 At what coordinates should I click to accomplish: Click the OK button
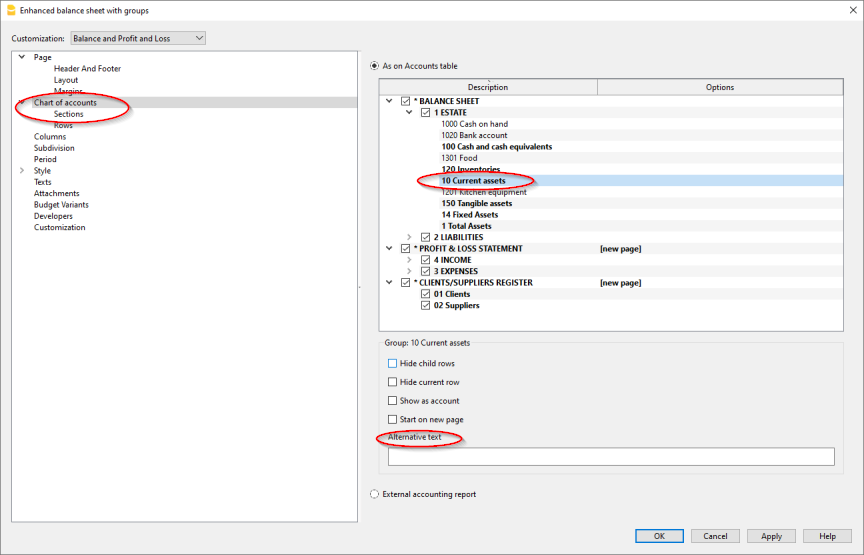[659, 536]
